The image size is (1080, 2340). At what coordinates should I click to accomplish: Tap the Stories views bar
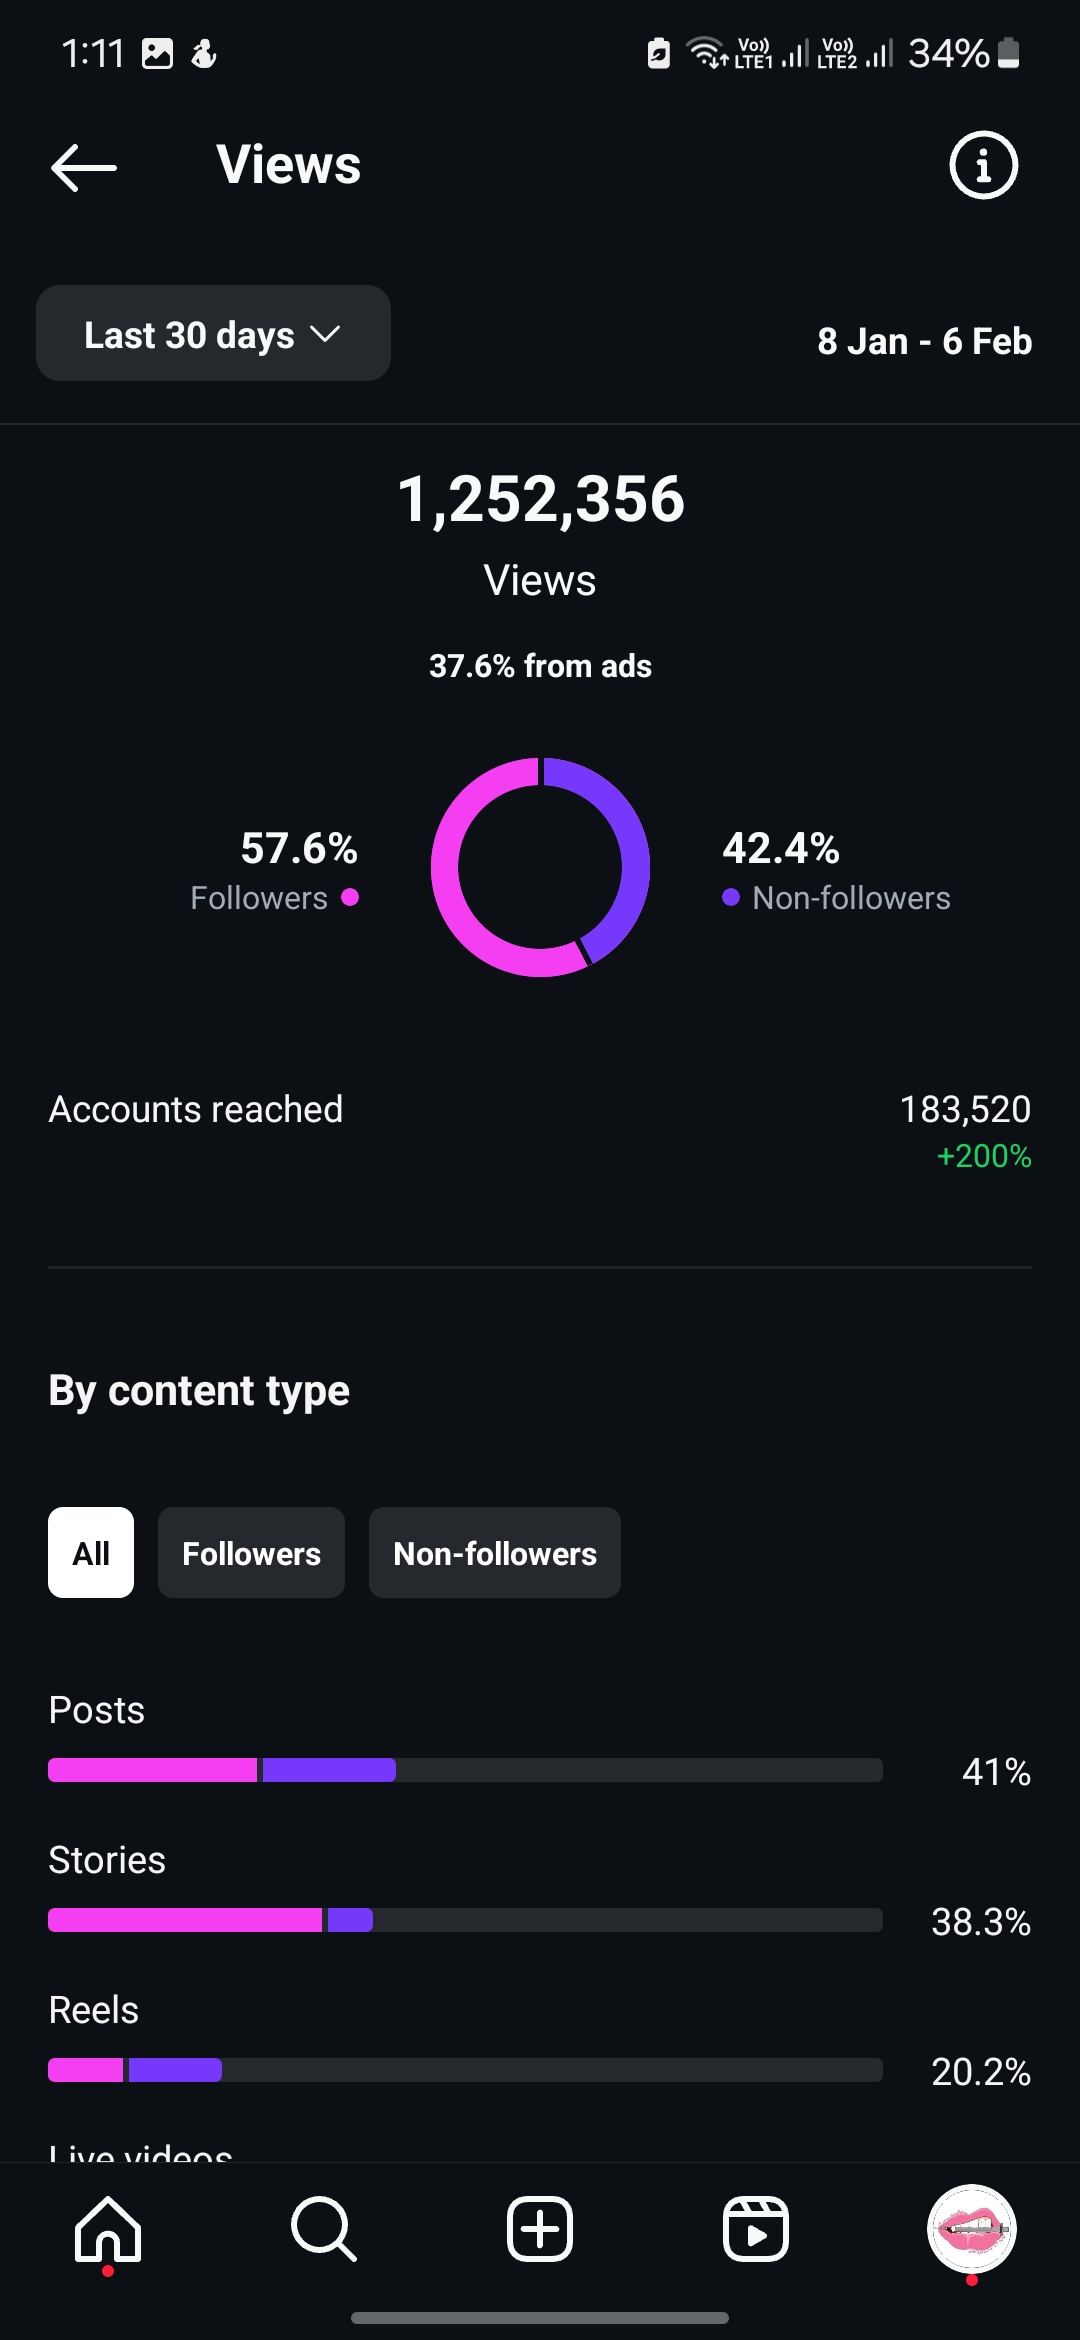pos(465,1920)
